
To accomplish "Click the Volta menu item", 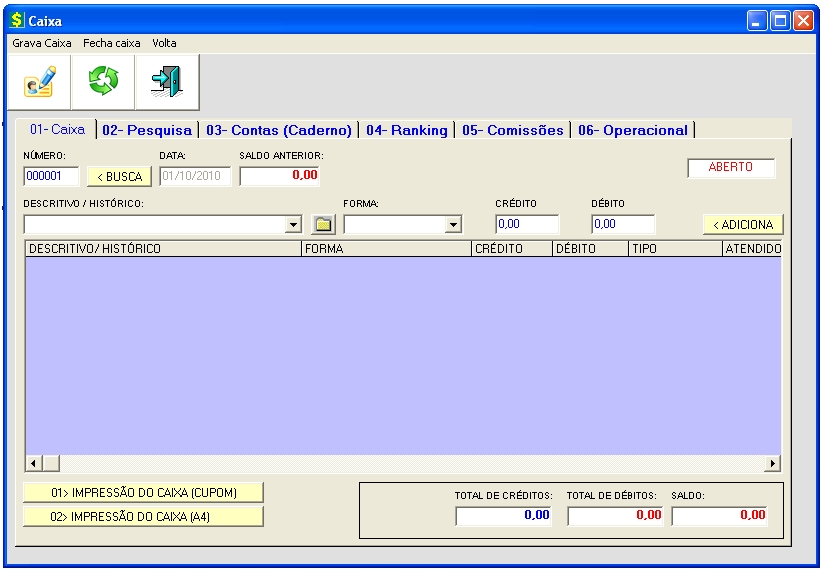I will 164,43.
